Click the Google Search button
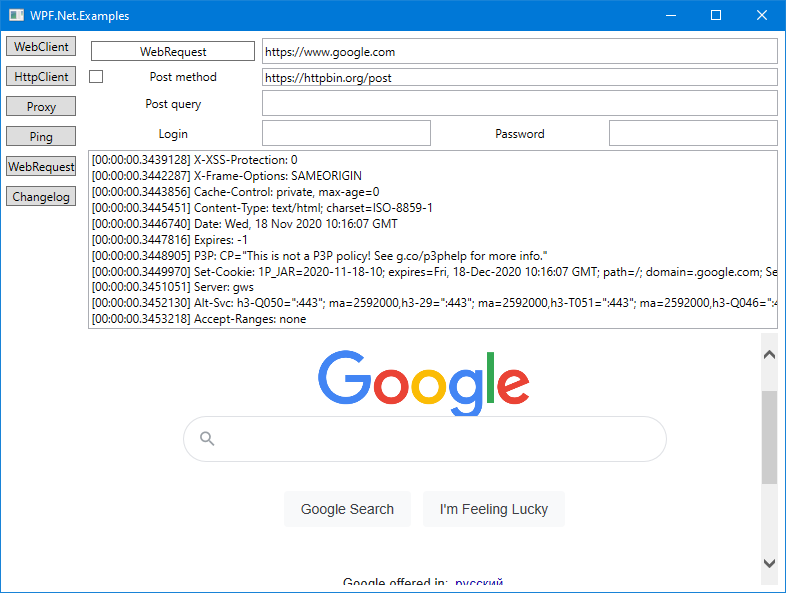 (347, 509)
